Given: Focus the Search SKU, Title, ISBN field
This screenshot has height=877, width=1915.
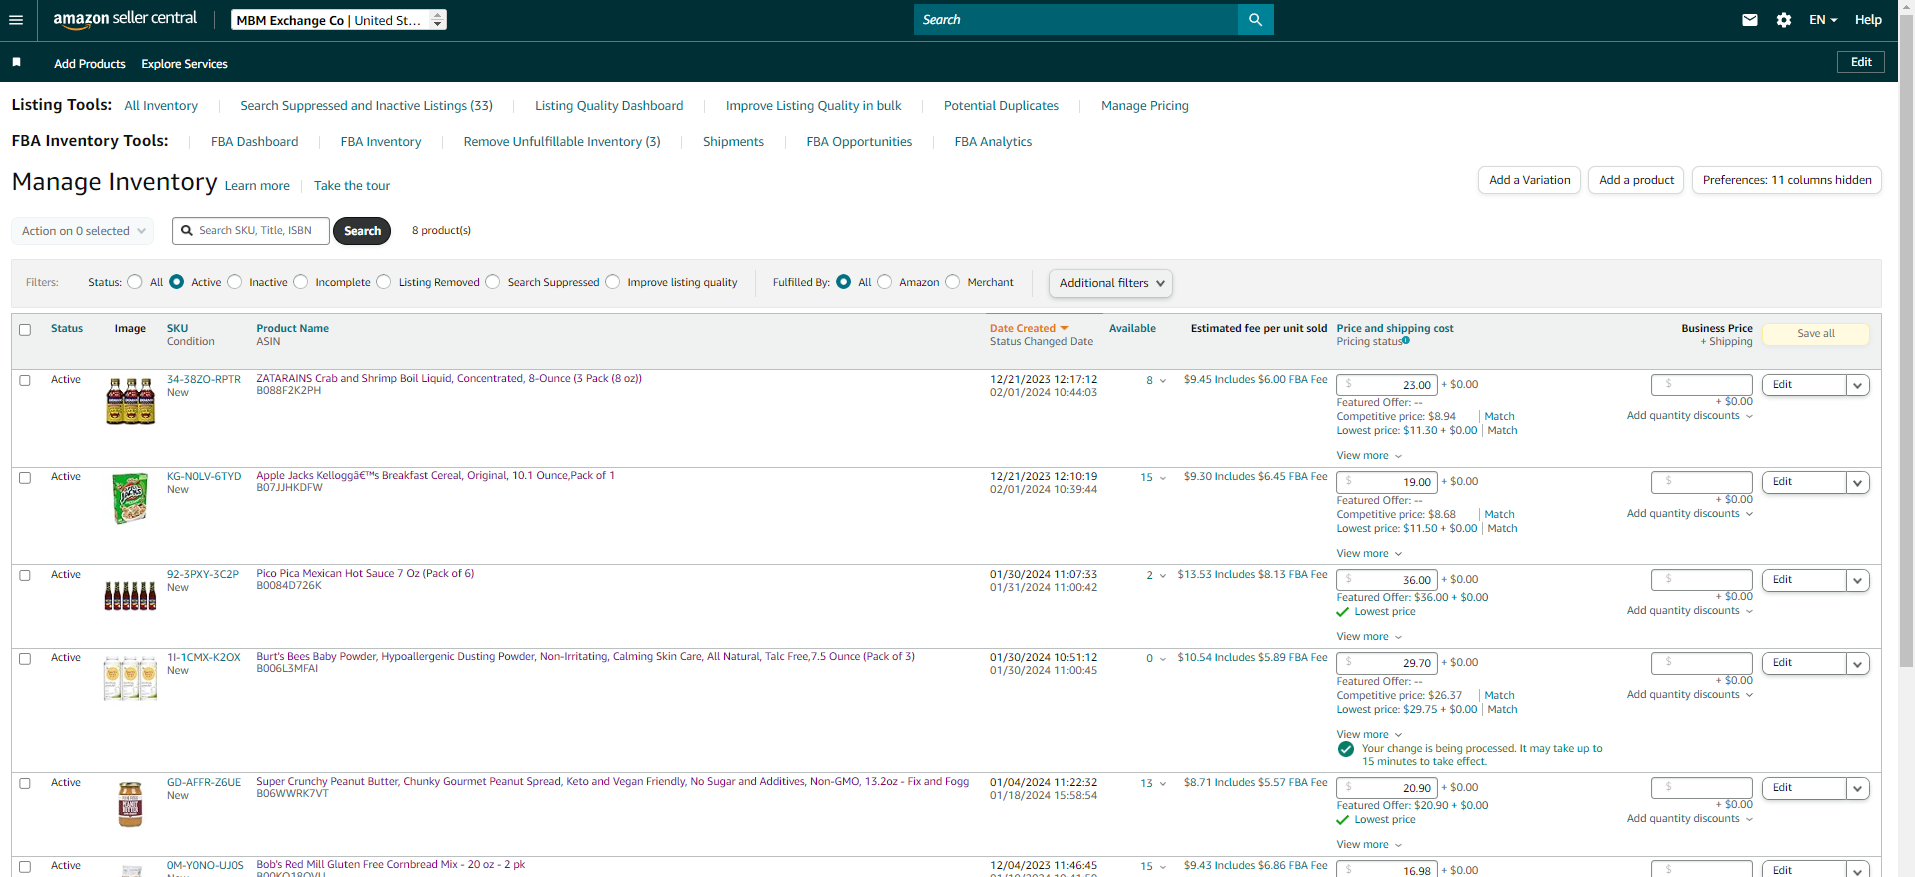Looking at the screenshot, I should click(251, 231).
